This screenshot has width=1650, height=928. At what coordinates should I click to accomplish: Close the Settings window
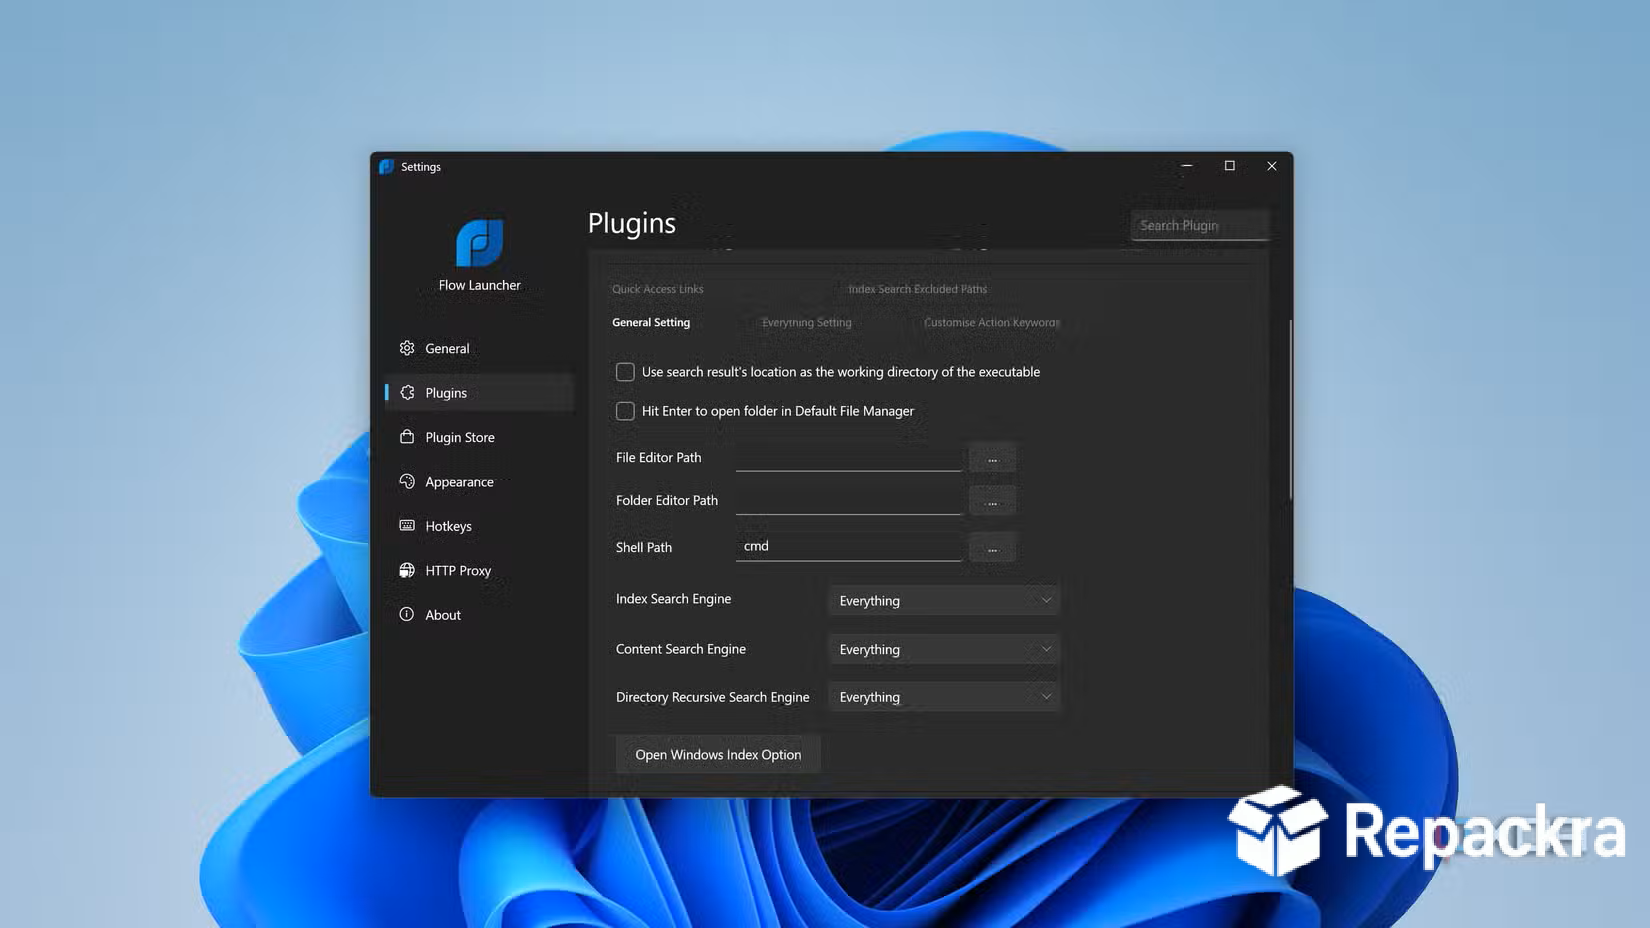[1272, 166]
